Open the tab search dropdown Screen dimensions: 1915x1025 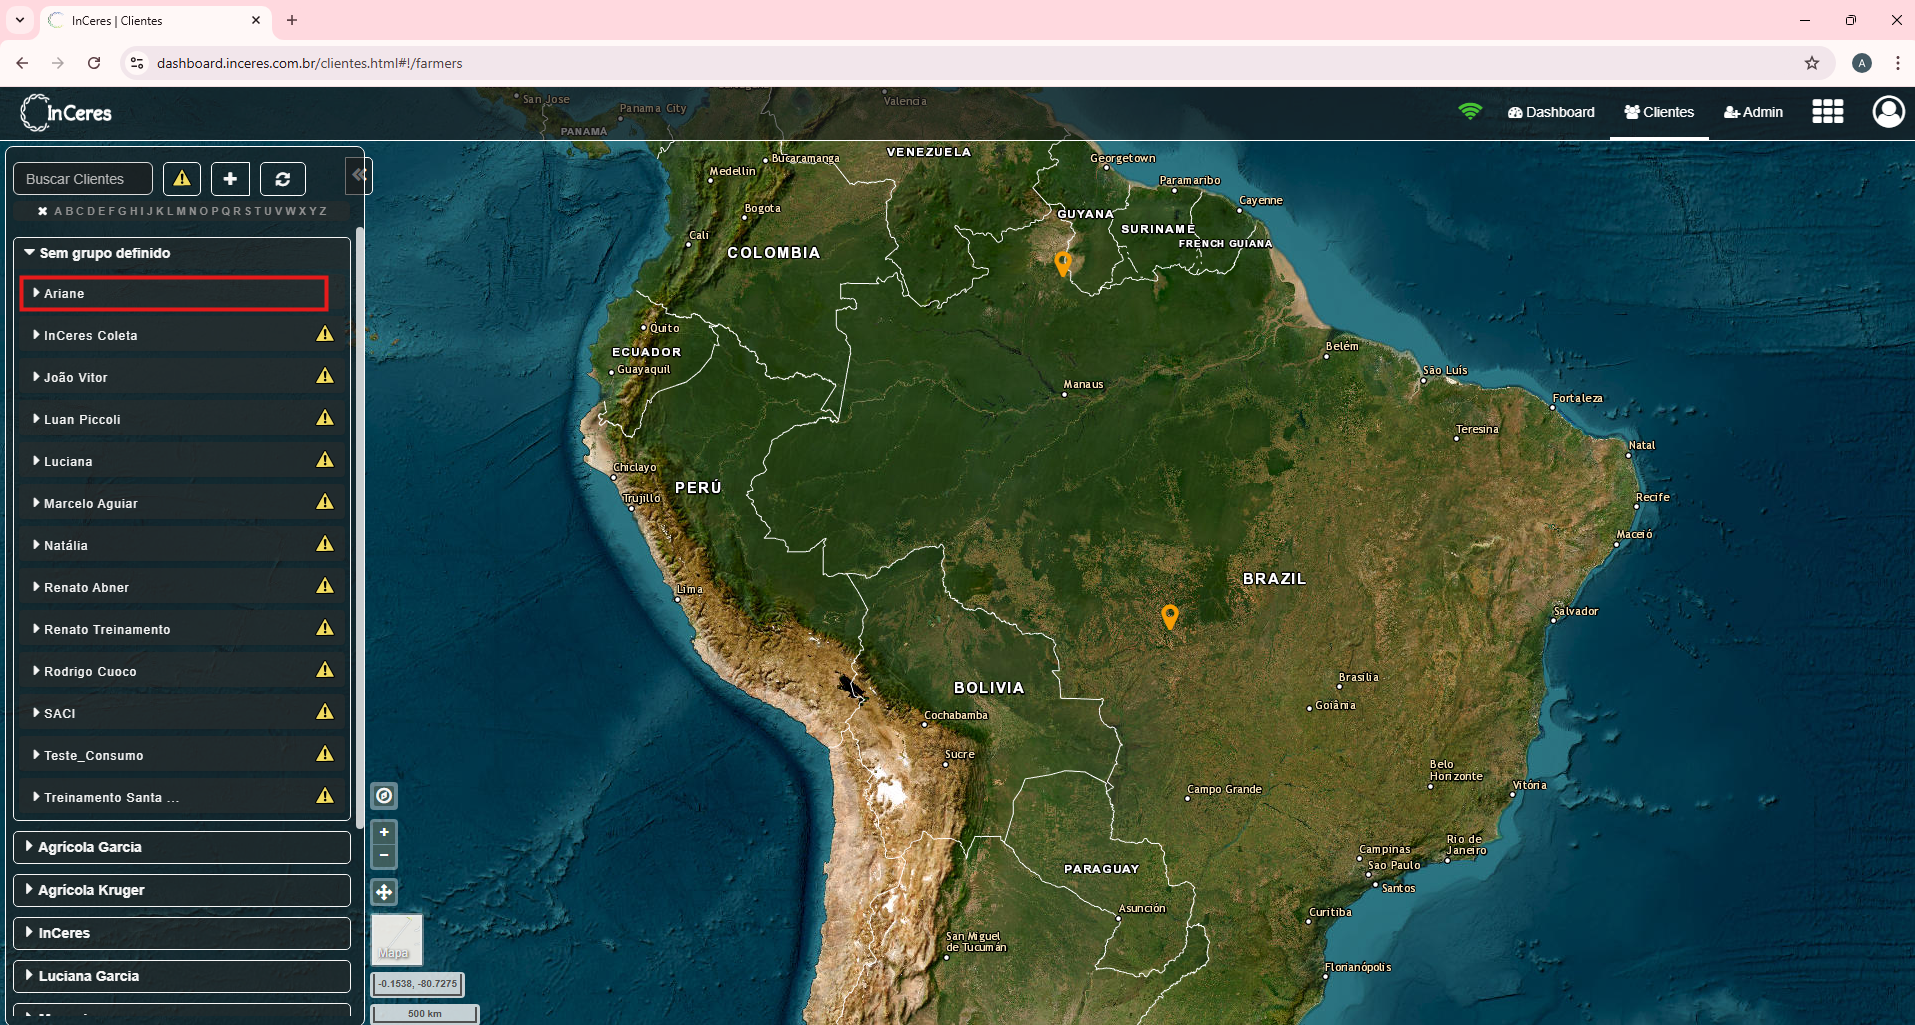pyautogui.click(x=20, y=20)
